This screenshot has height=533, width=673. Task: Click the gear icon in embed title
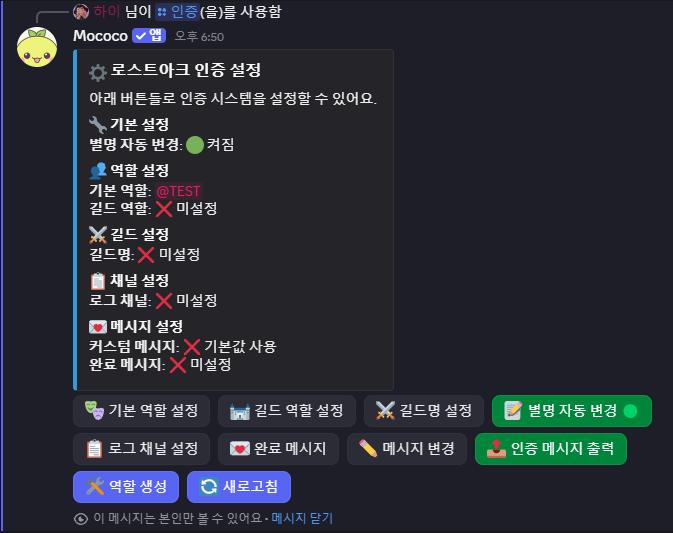(x=98, y=72)
